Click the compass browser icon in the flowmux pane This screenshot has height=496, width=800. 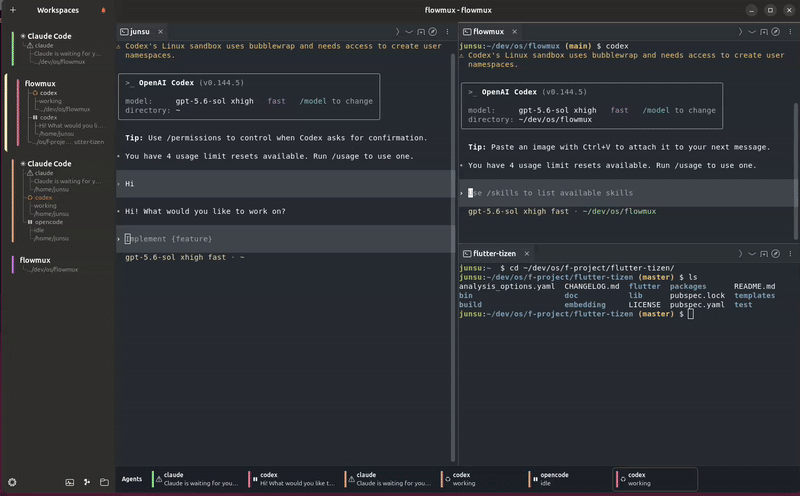click(776, 32)
